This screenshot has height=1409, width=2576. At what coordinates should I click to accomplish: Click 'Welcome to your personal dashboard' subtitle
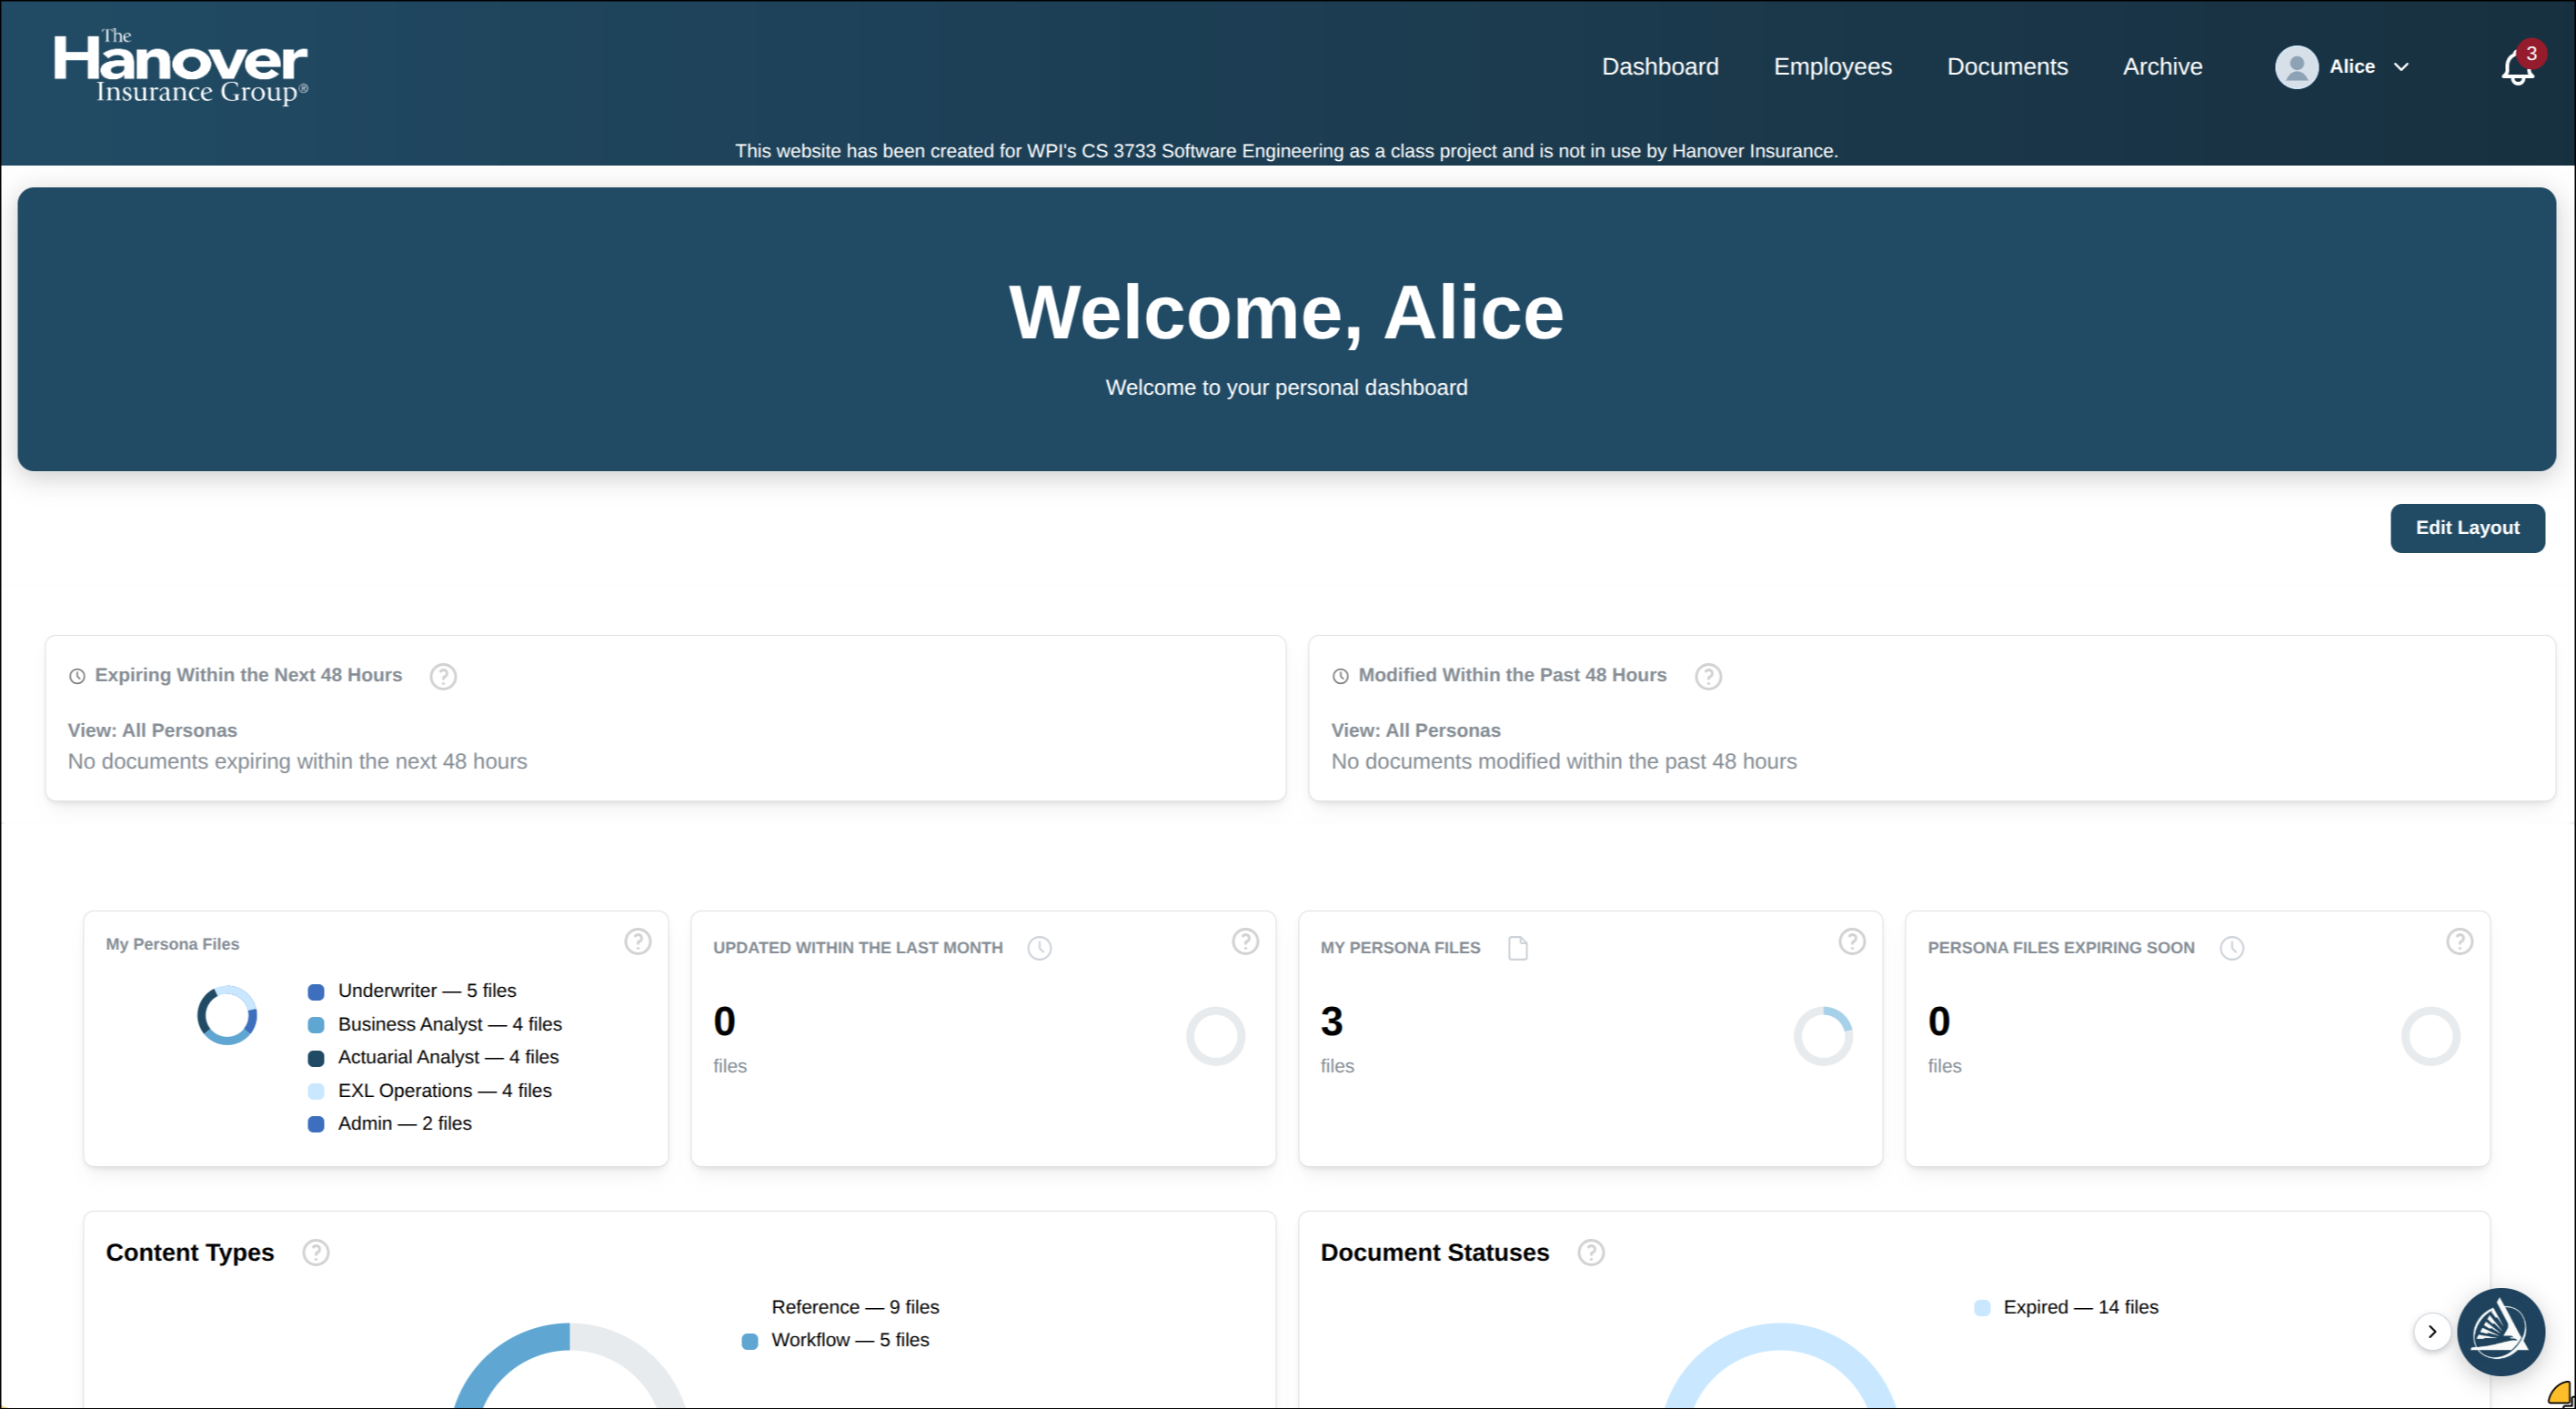pyautogui.click(x=1286, y=387)
